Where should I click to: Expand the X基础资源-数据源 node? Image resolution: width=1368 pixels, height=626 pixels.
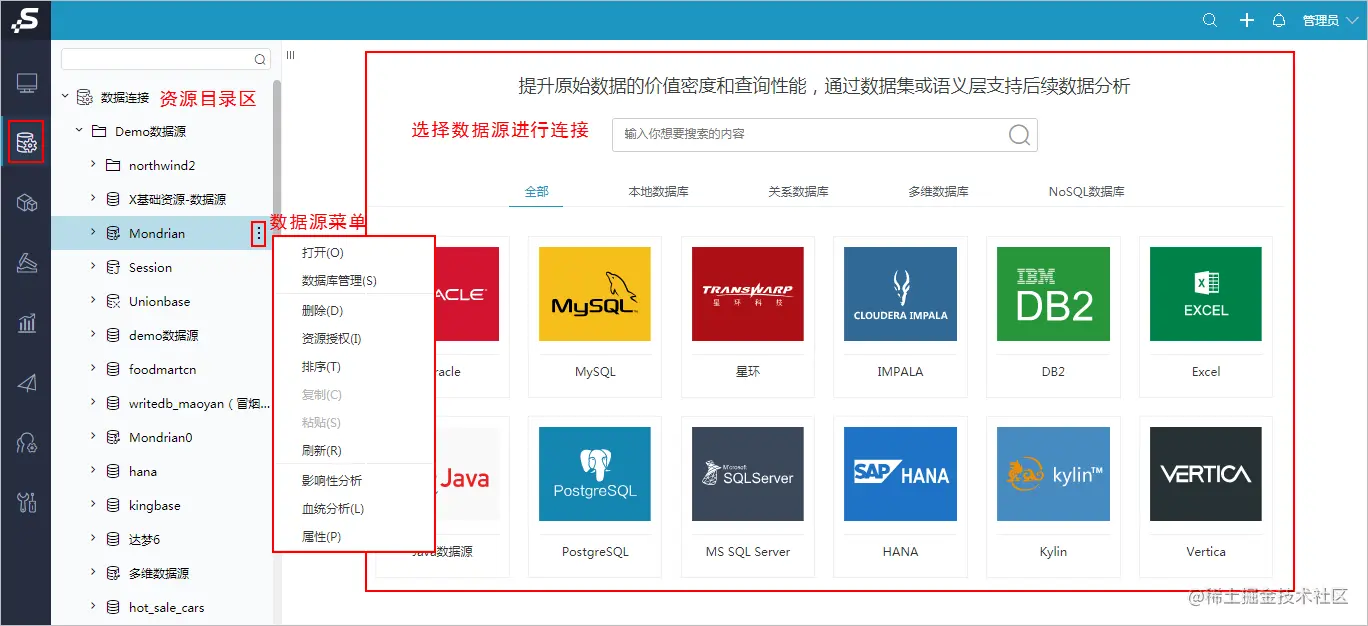[x=93, y=199]
